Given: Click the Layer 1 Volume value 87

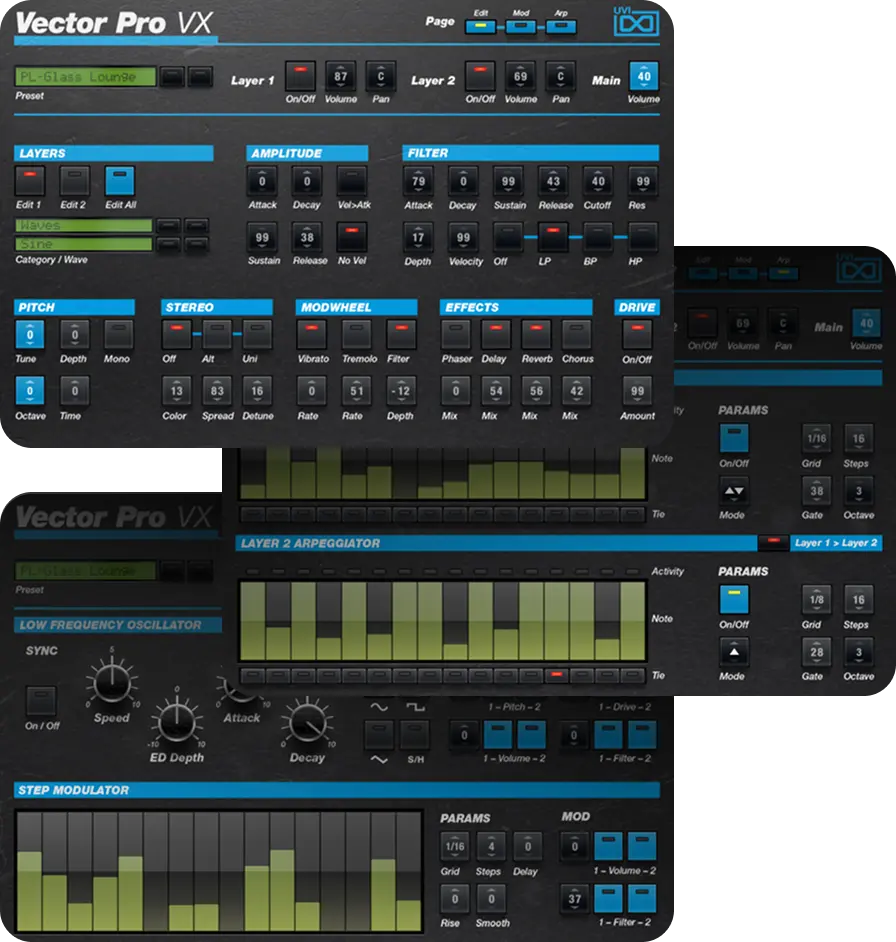Looking at the screenshot, I should pyautogui.click(x=341, y=76).
